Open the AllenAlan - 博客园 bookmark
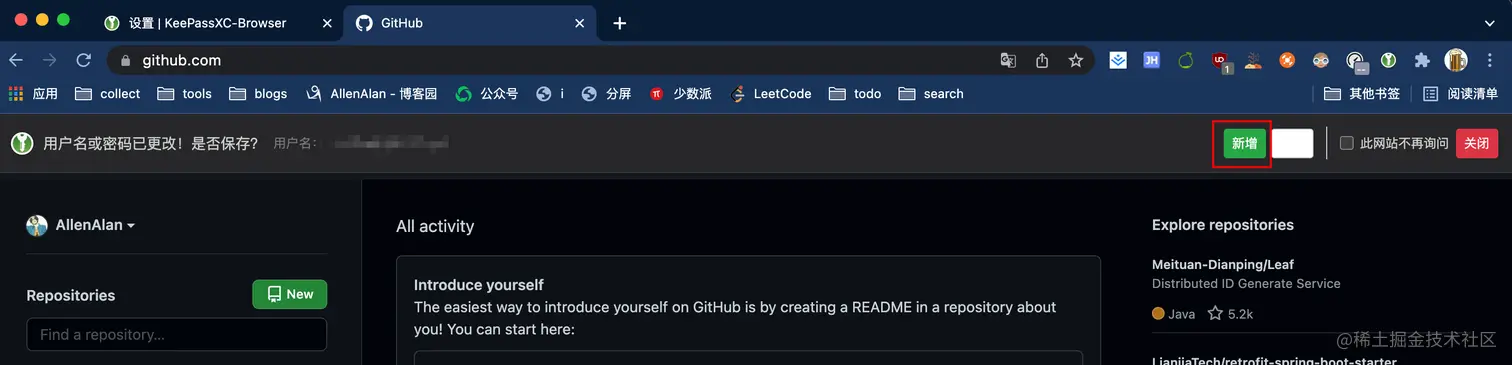The width and height of the screenshot is (1512, 365). [371, 93]
